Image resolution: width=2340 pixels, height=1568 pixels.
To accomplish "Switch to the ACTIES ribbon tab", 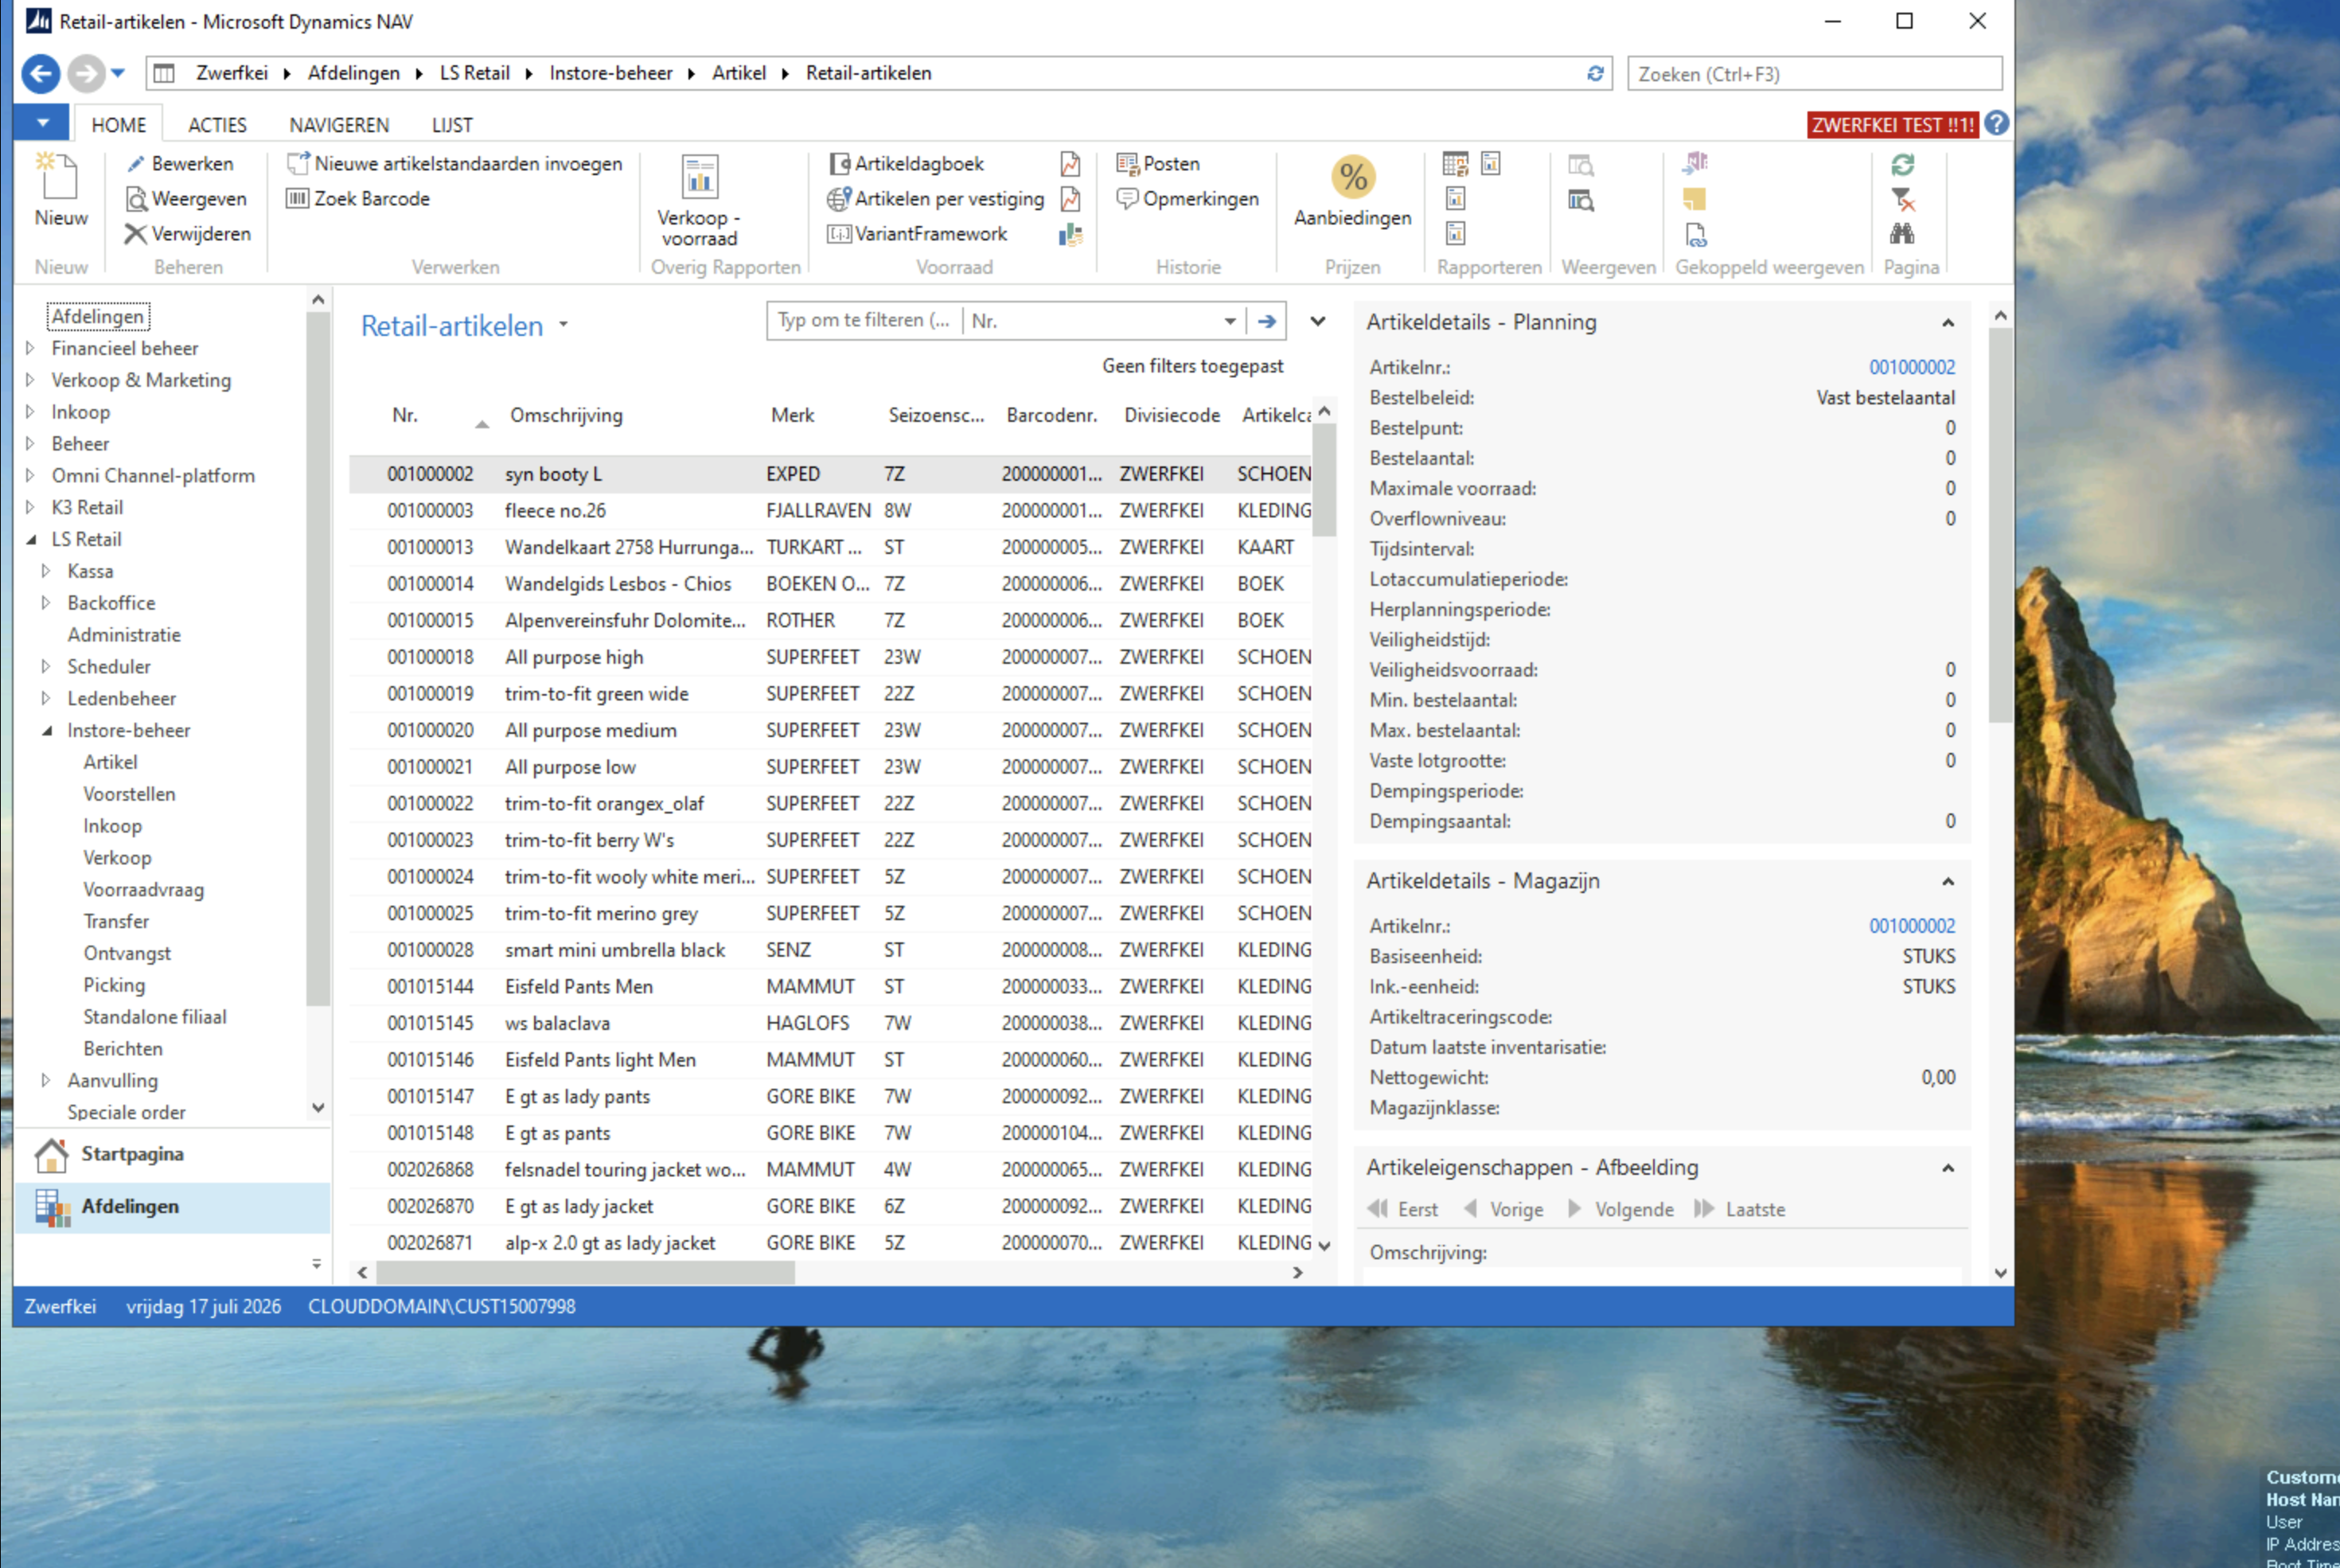I will [217, 125].
